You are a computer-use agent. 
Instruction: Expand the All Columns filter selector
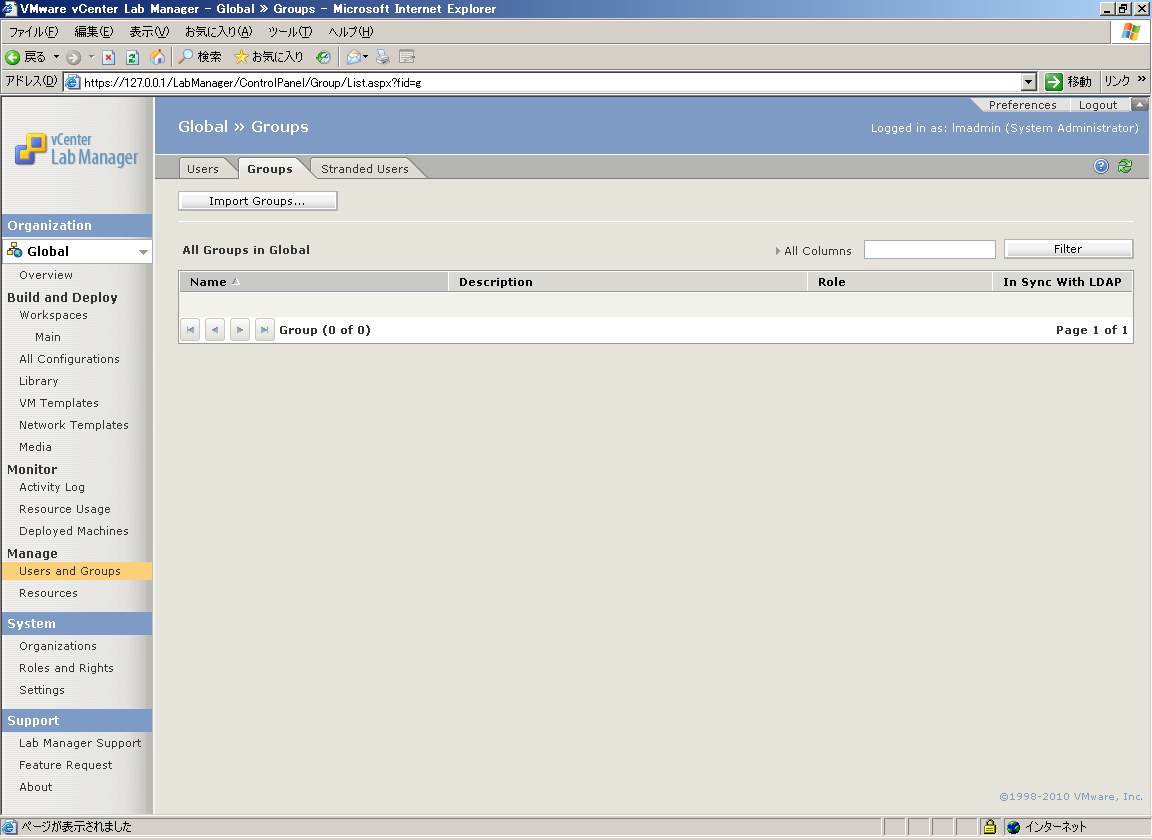pos(813,251)
